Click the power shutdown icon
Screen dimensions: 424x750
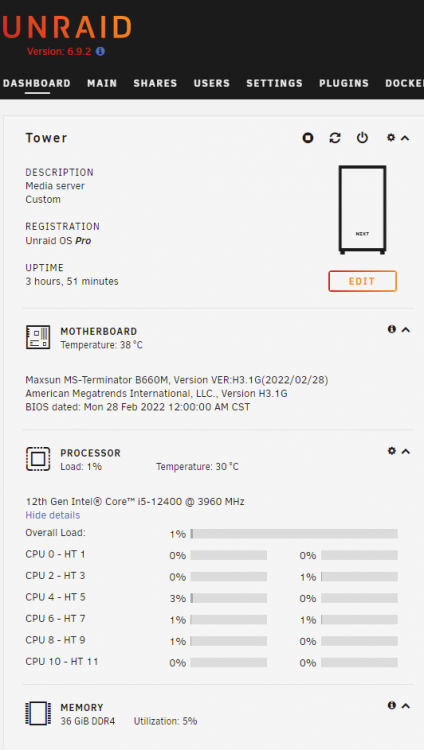[362, 138]
